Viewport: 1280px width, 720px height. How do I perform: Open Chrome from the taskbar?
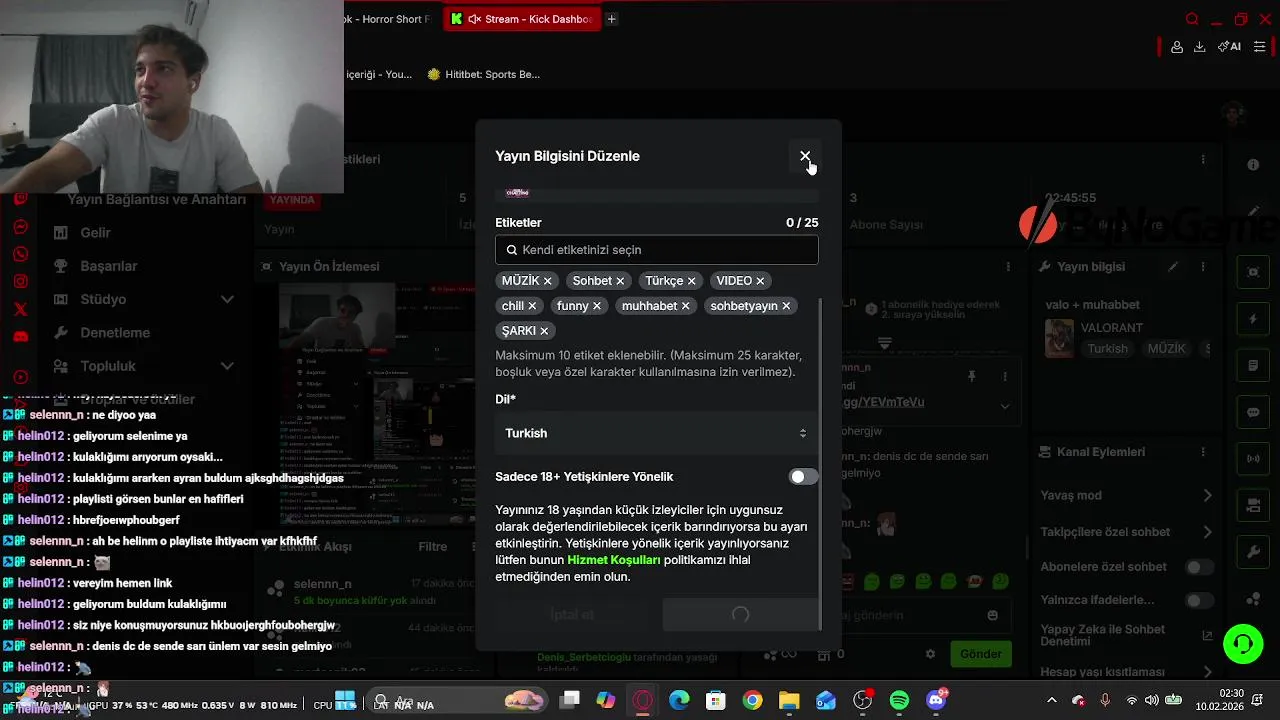click(x=752, y=701)
